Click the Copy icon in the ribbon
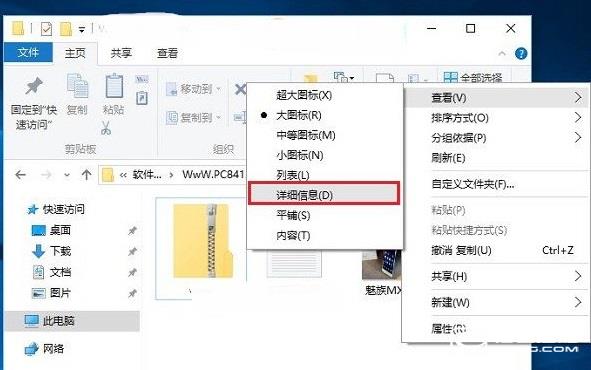 tap(77, 86)
